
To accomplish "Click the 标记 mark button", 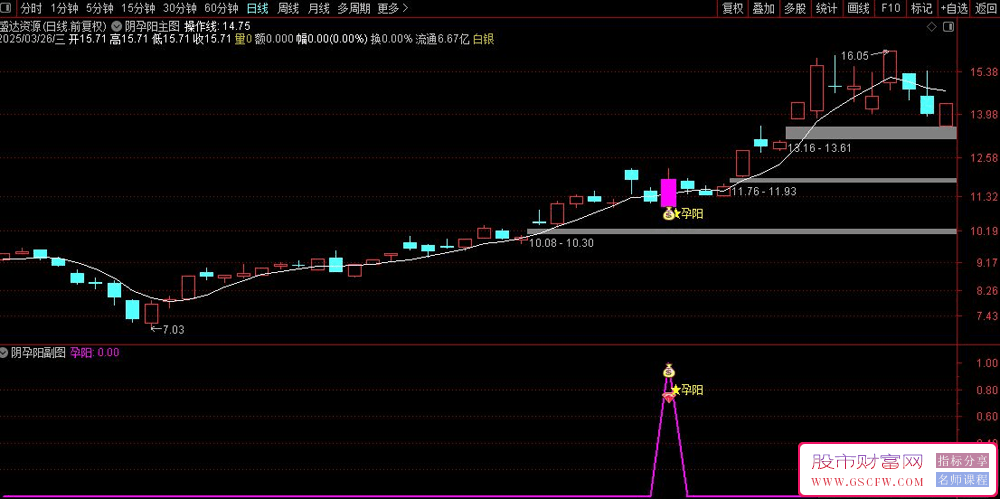I will coord(922,8).
